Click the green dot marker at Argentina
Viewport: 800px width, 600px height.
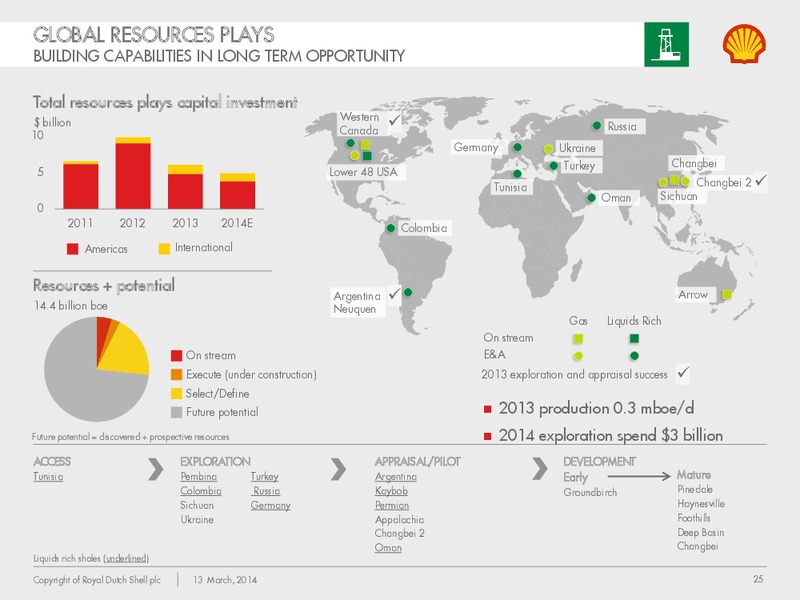(408, 292)
